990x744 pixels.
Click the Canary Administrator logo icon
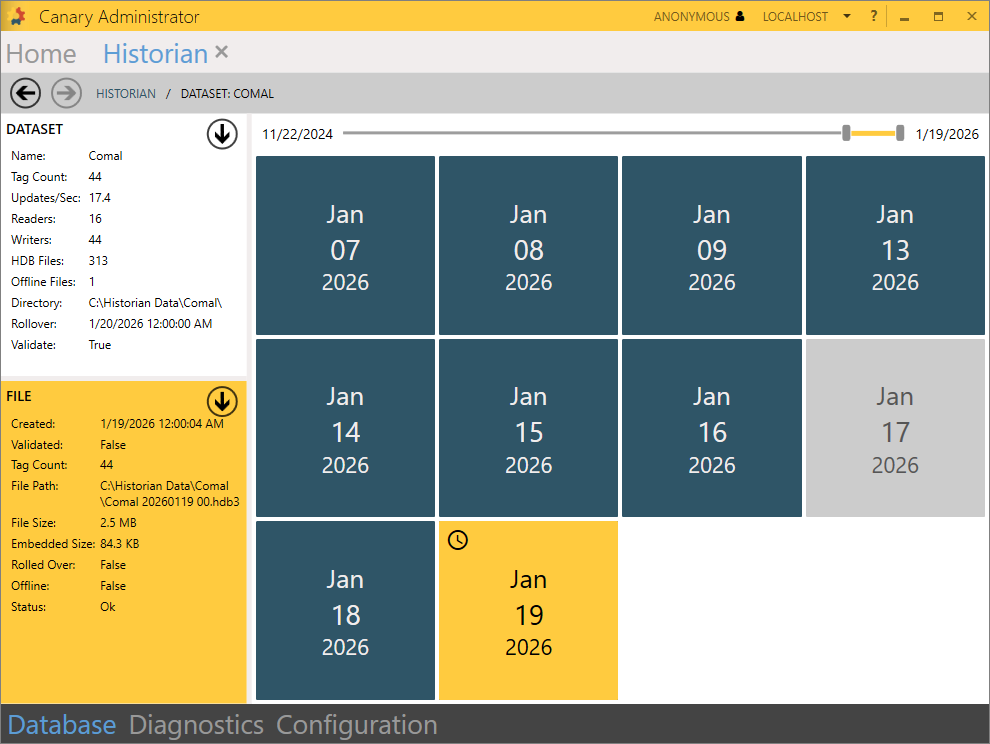(17, 17)
